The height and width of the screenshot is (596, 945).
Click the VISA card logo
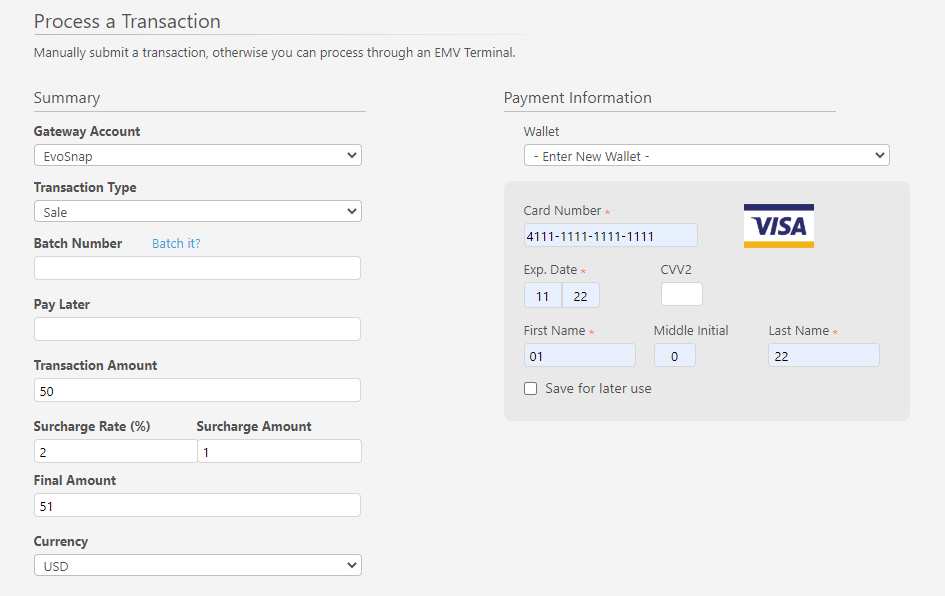[x=779, y=226]
